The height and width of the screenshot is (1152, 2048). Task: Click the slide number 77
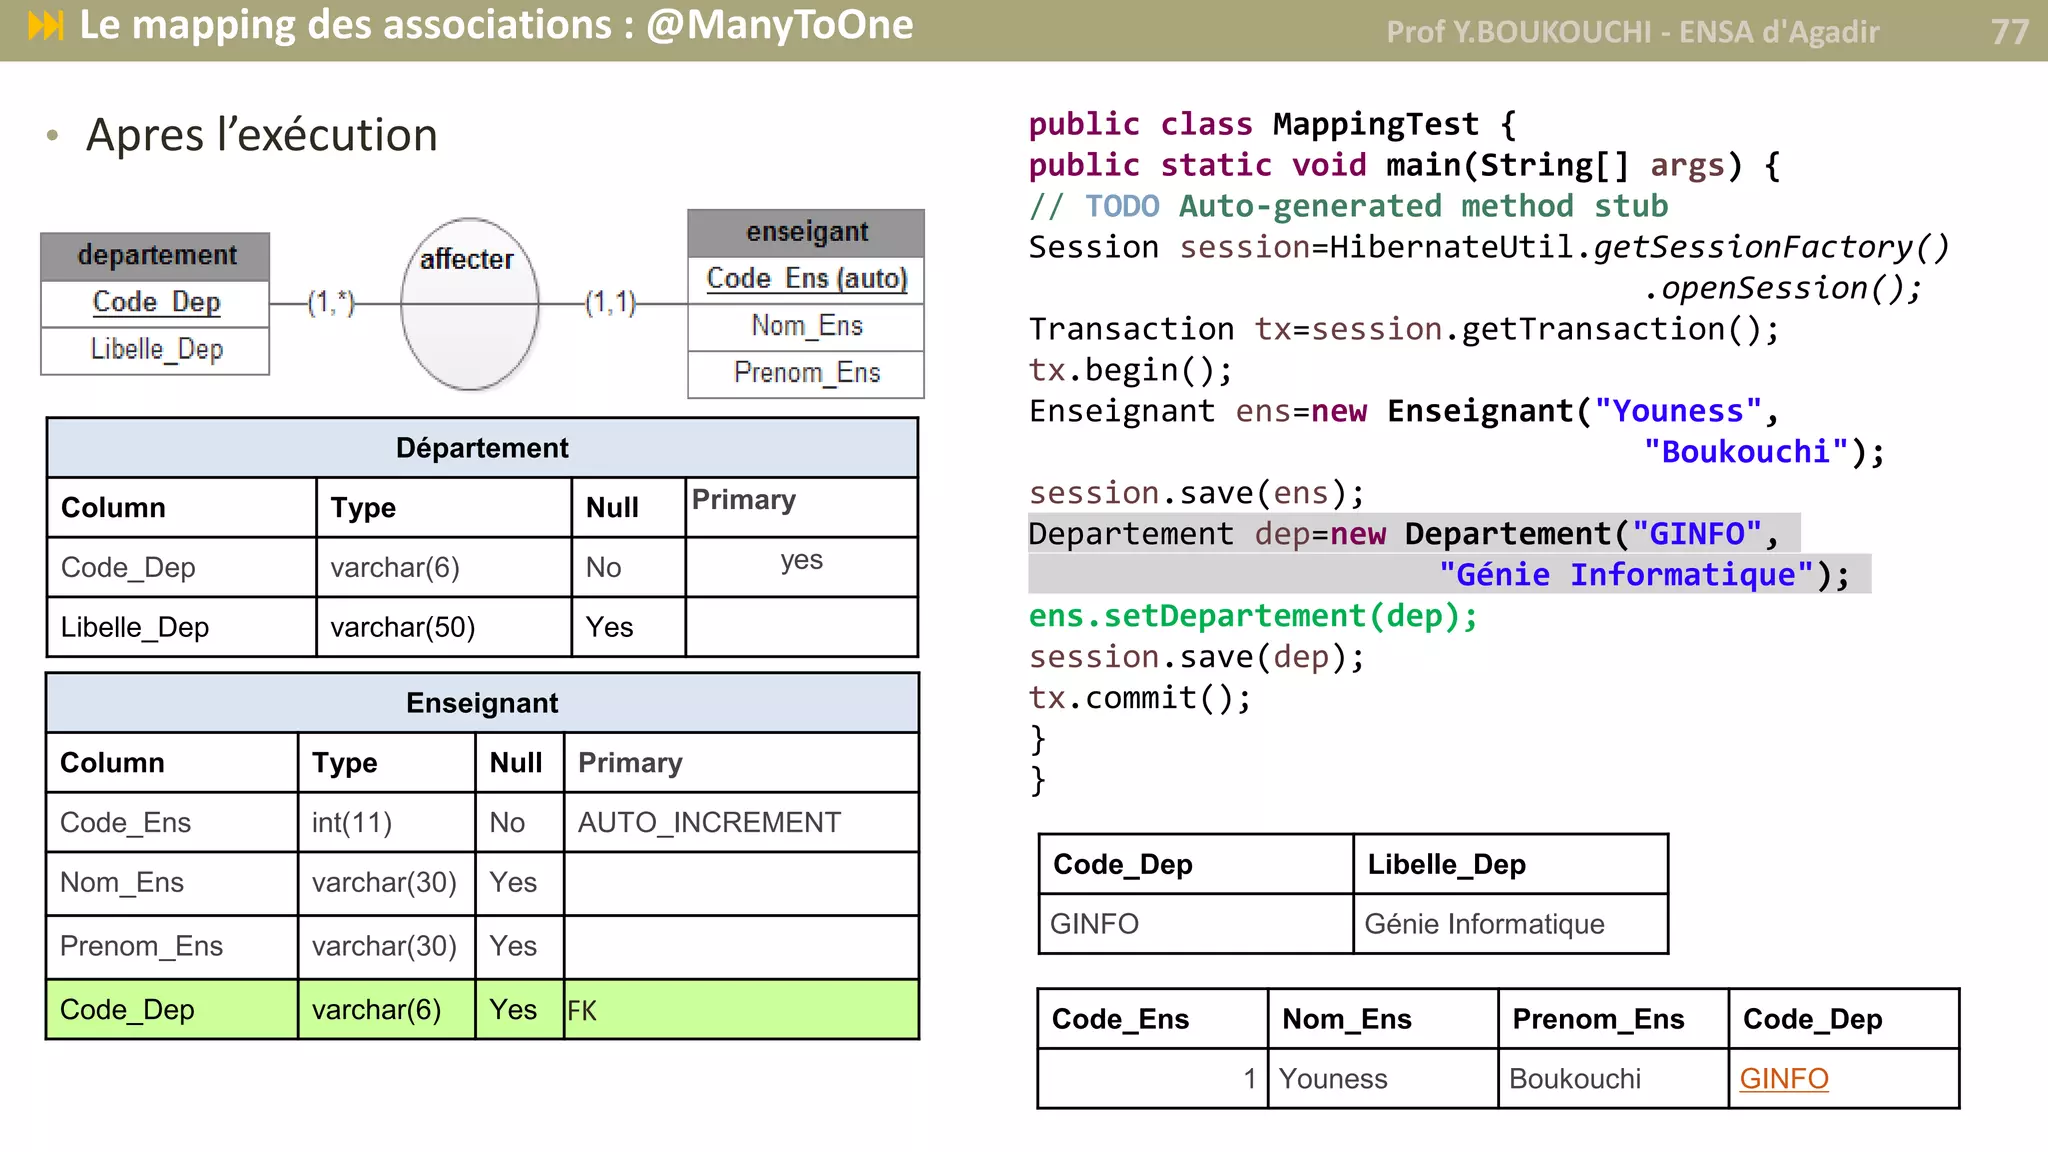pyautogui.click(x=2009, y=32)
